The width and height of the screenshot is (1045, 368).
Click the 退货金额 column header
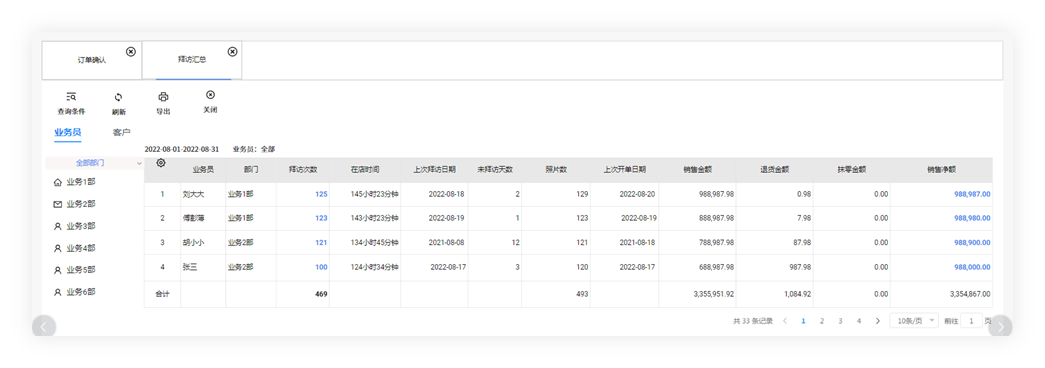pos(774,170)
